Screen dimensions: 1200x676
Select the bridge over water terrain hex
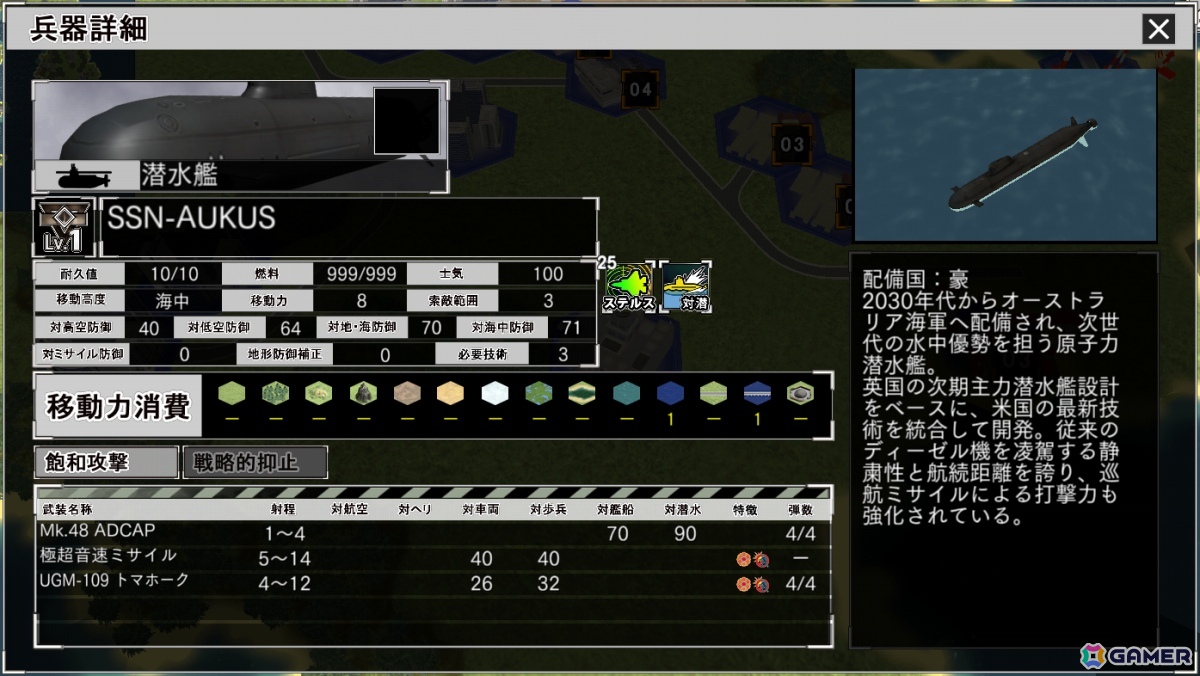(757, 394)
